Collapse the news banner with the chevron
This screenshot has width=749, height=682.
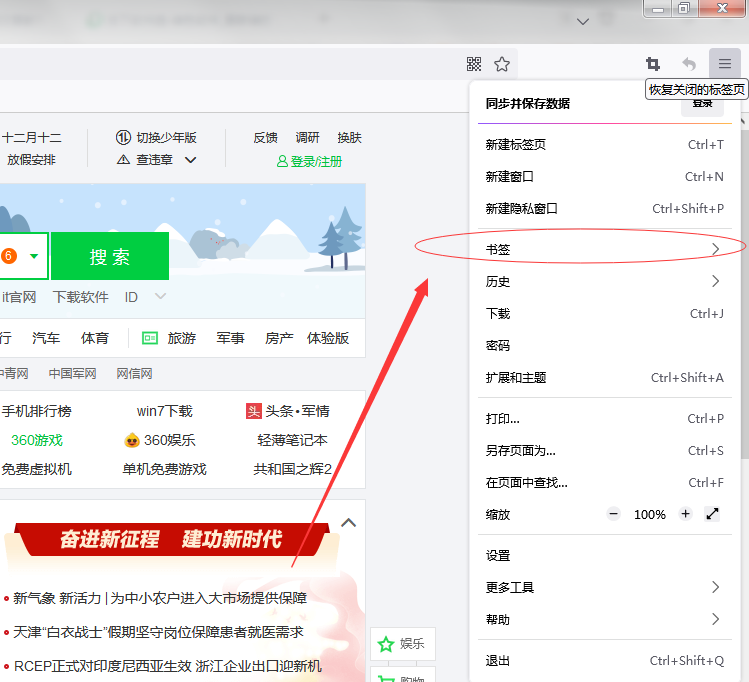click(x=349, y=522)
